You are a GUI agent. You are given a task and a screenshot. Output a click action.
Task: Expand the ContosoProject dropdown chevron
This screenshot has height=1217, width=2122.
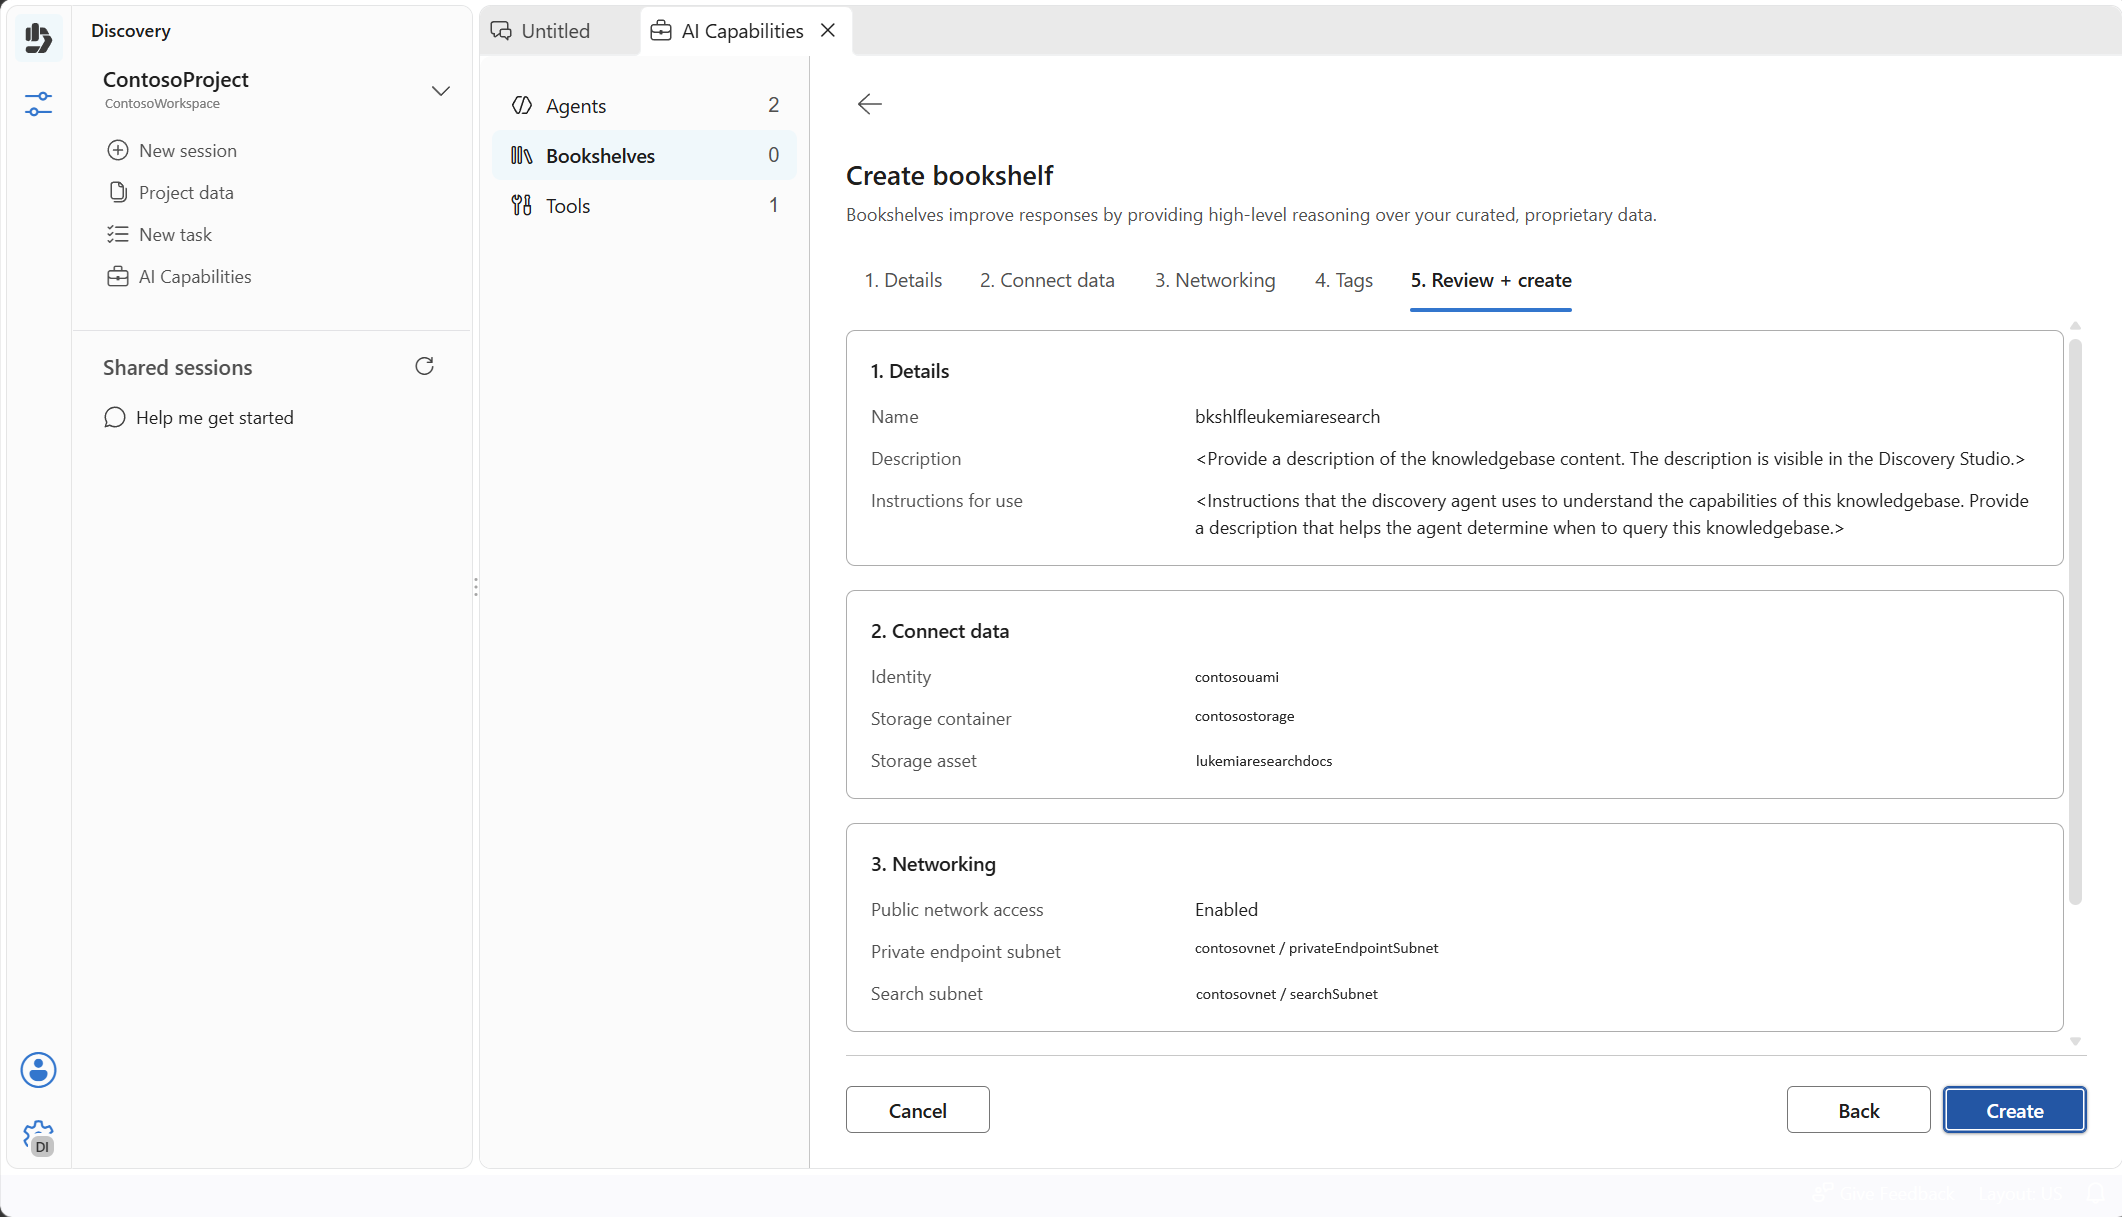440,91
